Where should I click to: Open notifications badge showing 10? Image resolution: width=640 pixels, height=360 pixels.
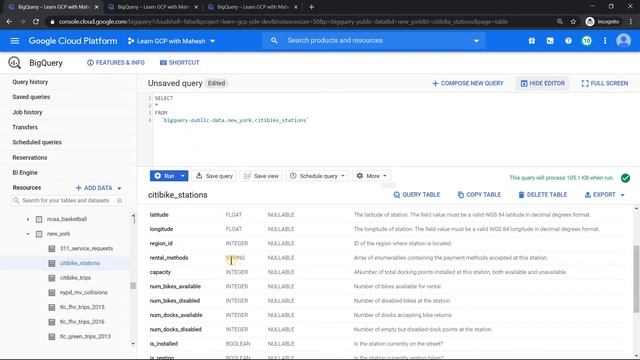pos(587,41)
